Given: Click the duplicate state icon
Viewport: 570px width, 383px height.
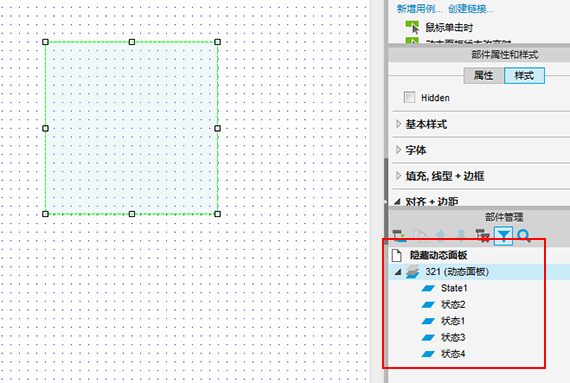Looking at the screenshot, I should point(420,236).
